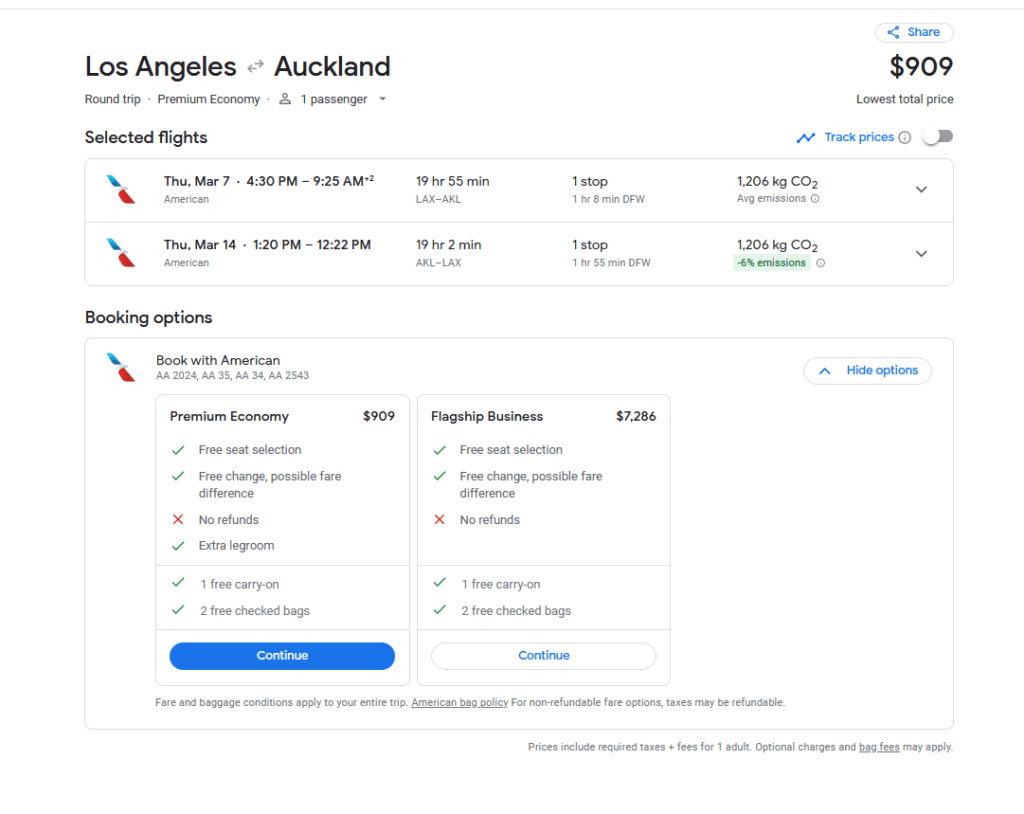Select the American Airlines logo on departing flight
Screen dimensions: 1024x814
(x=121, y=189)
